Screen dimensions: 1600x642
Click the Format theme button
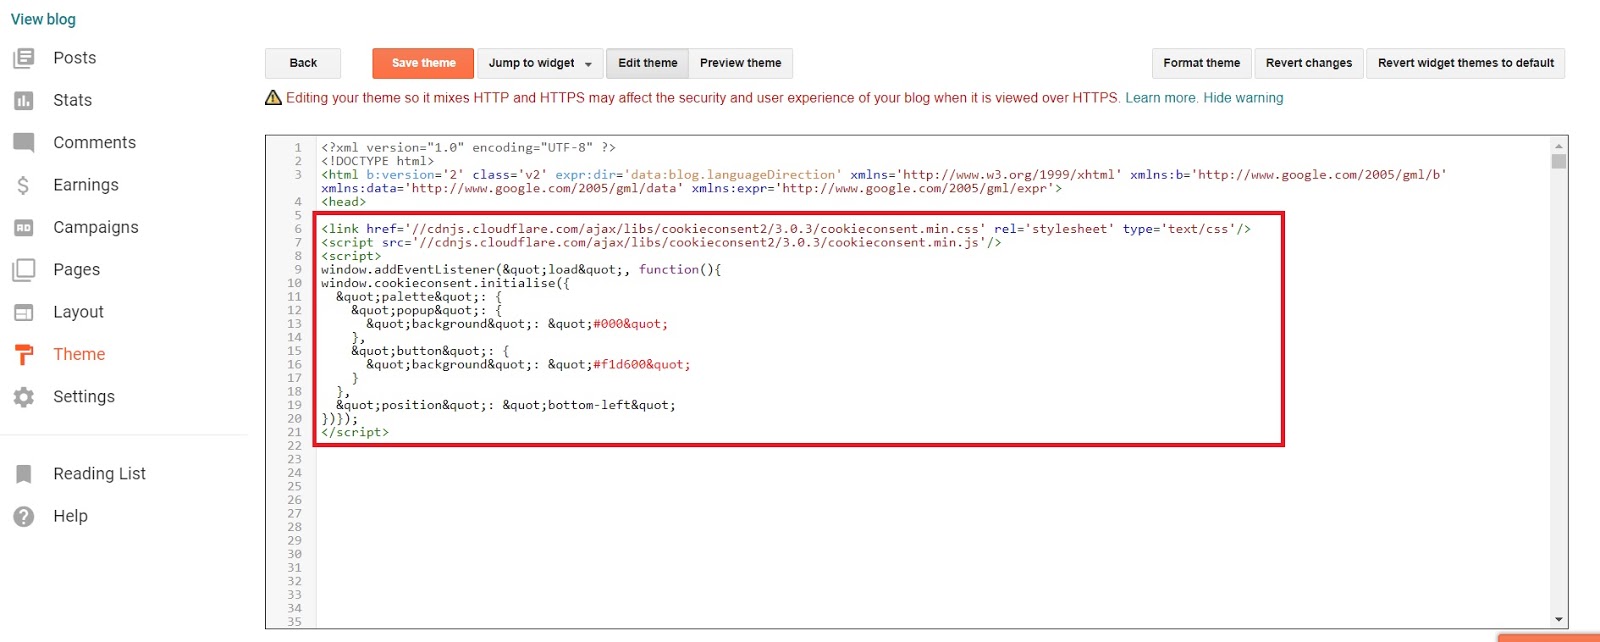coord(1201,63)
